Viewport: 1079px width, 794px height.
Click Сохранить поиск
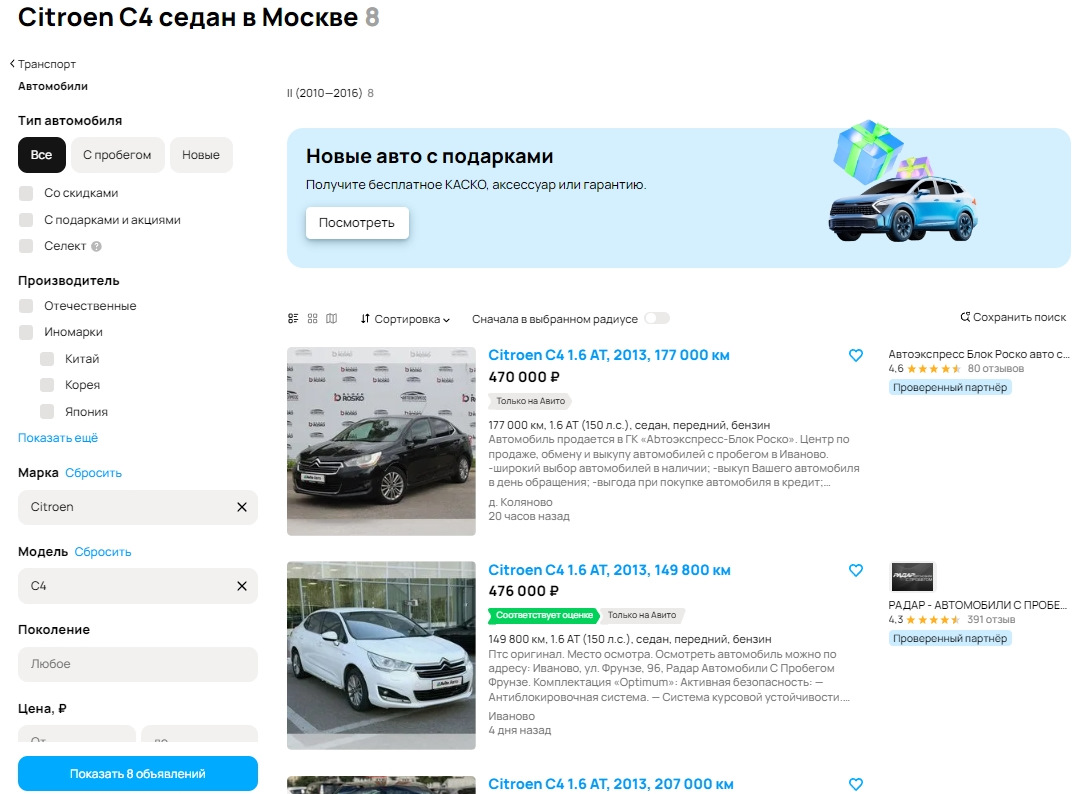1013,317
